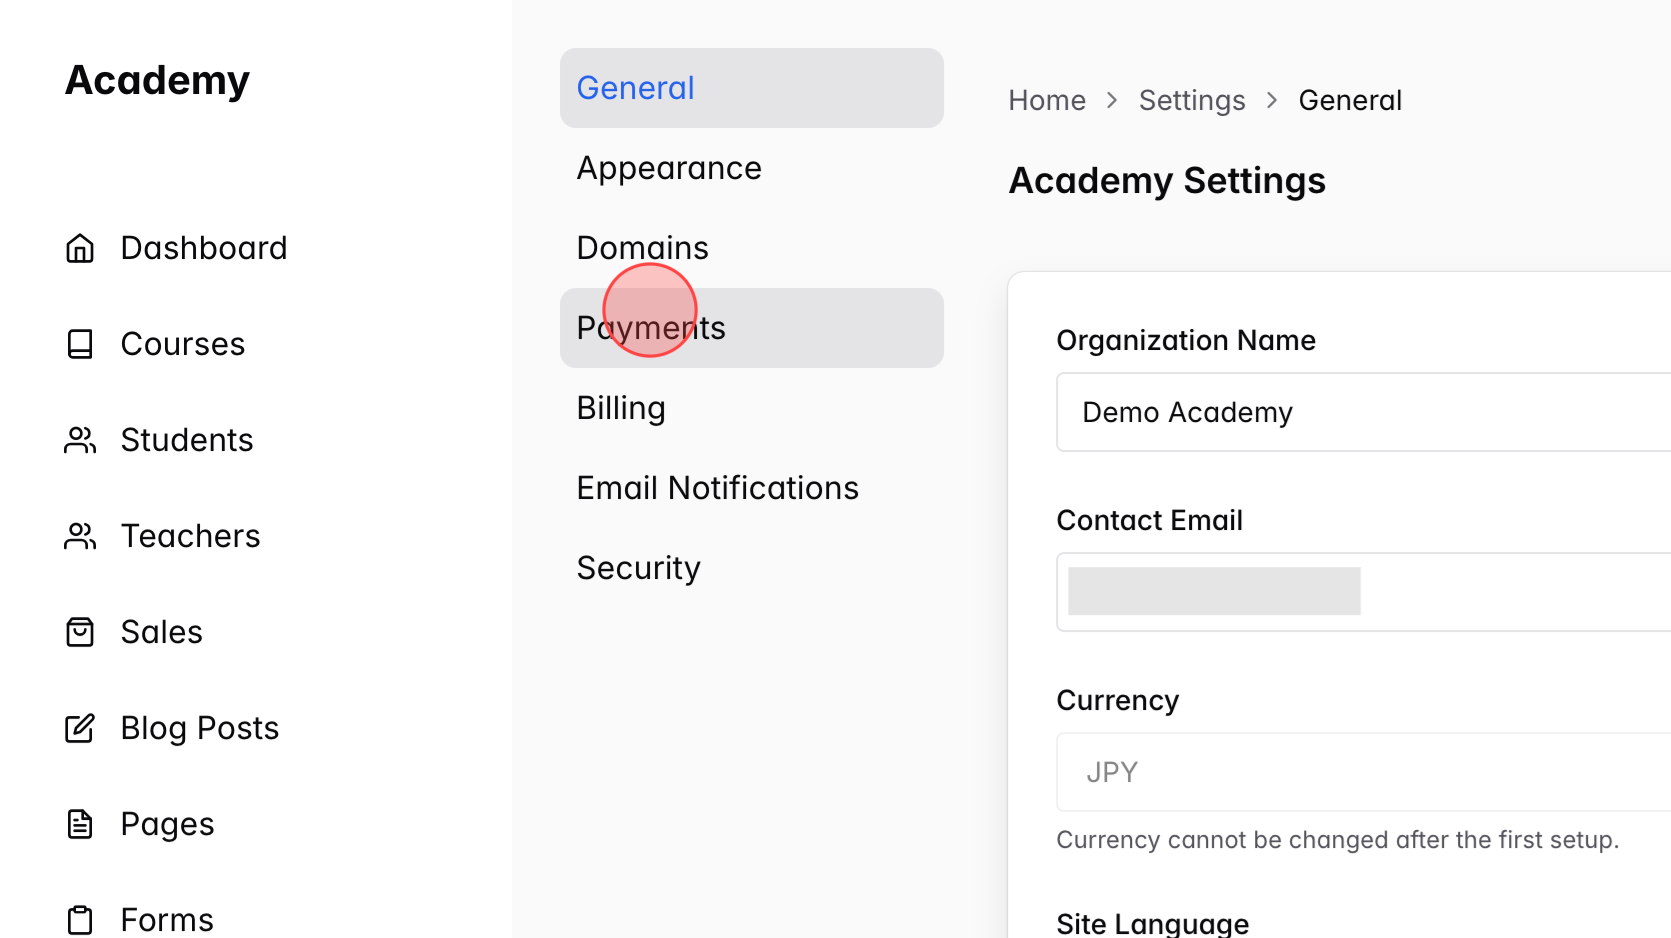Click the Settings breadcrumb link
Screen dimensions: 1671x938
point(1191,100)
